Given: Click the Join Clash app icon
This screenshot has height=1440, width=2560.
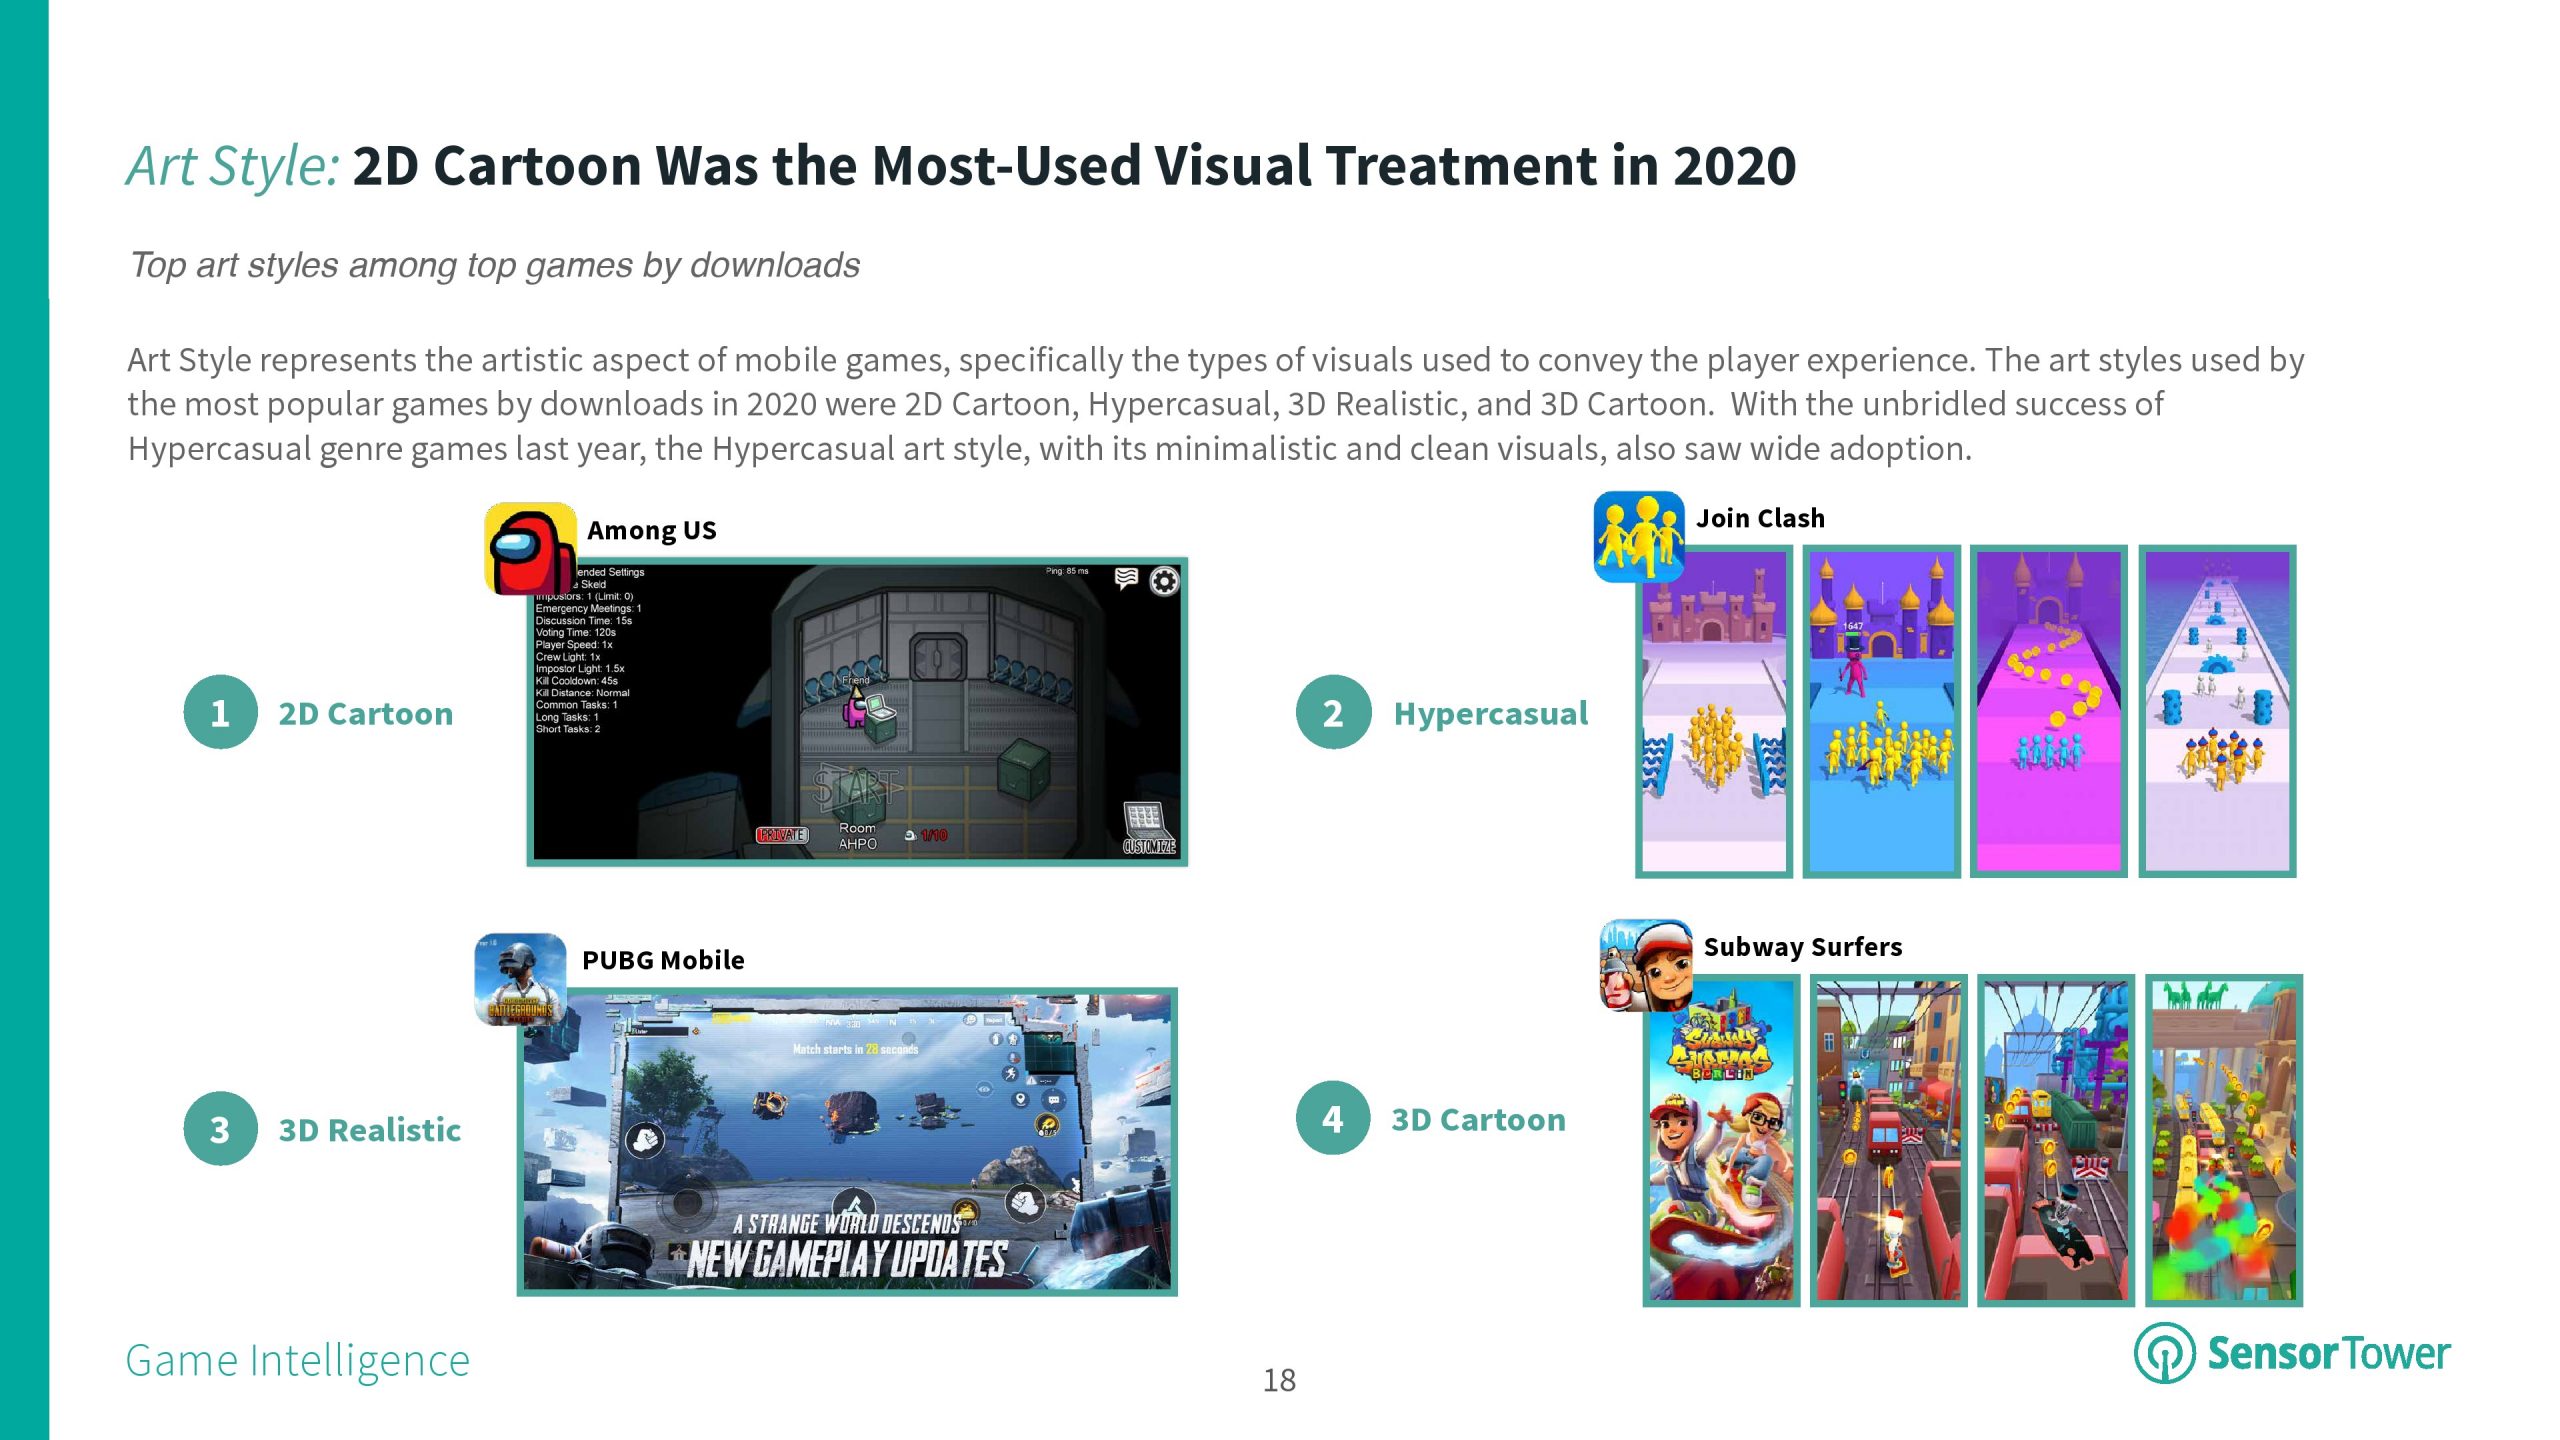Looking at the screenshot, I should tap(1639, 537).
